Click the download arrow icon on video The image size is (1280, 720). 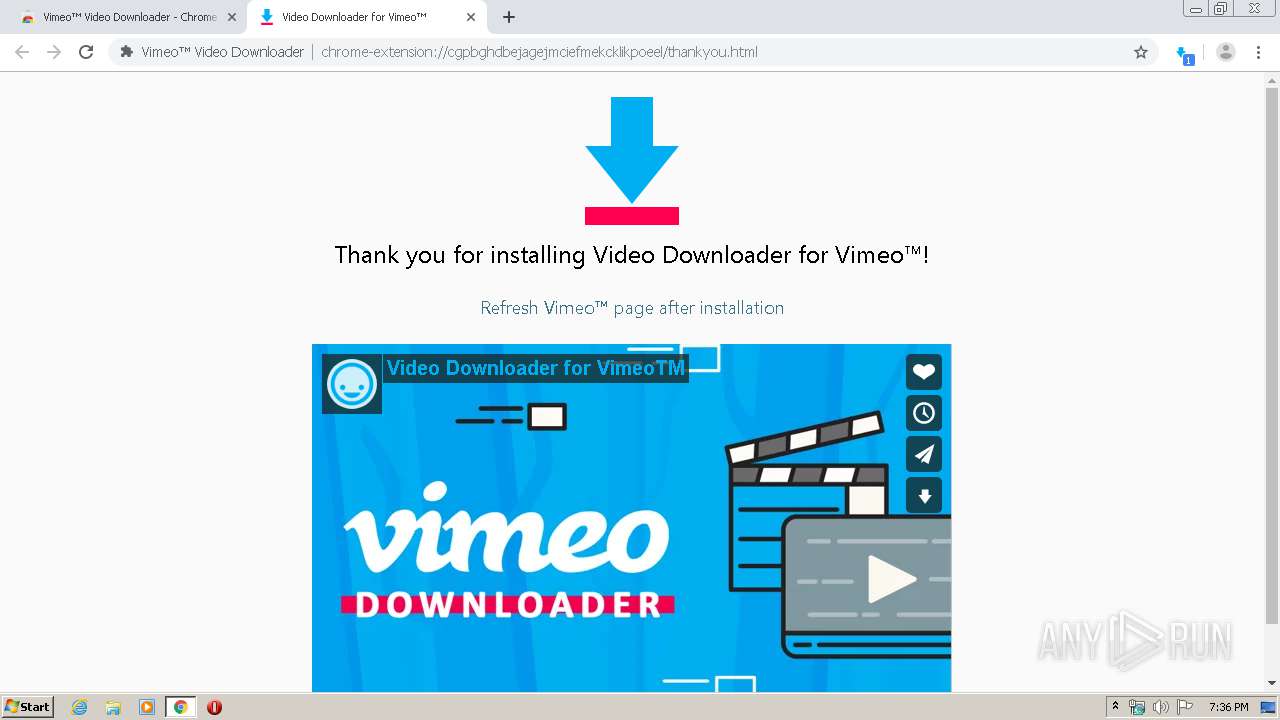(x=924, y=496)
